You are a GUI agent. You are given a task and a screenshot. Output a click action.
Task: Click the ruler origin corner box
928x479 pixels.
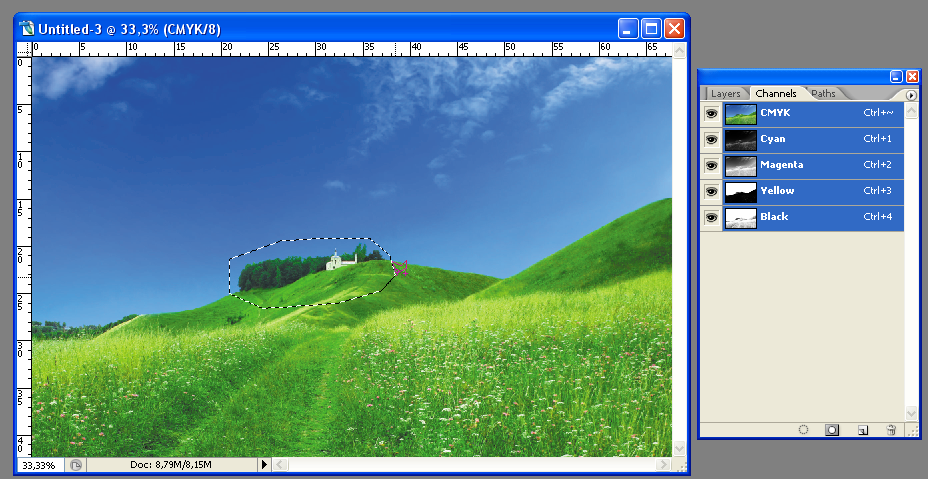[24, 49]
